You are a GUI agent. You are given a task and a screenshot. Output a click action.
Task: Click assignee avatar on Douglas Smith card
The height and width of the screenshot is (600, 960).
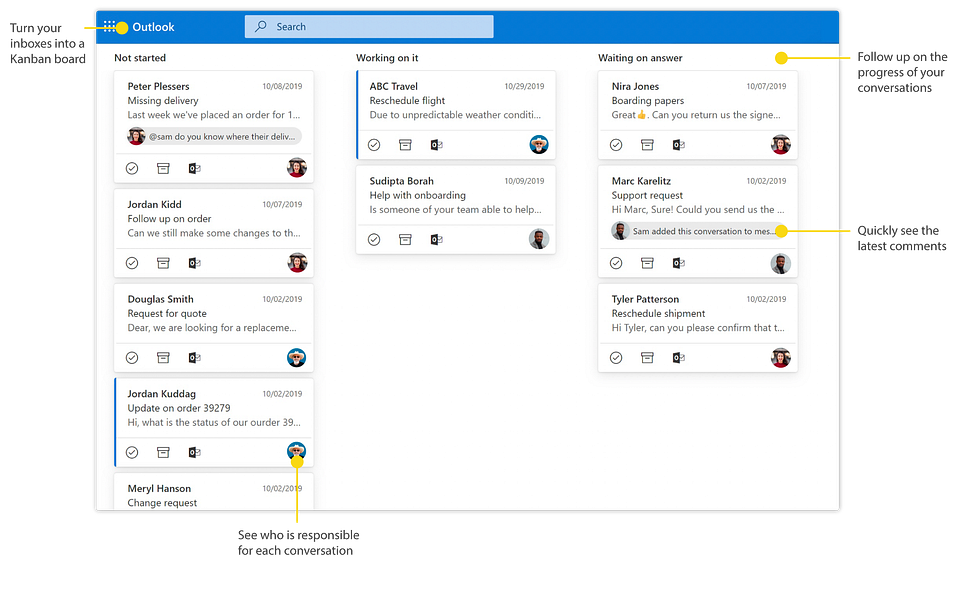(296, 358)
